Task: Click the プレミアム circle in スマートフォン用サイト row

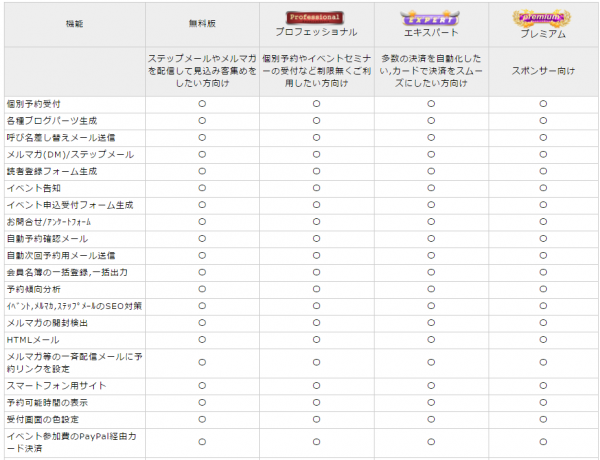Action: [543, 385]
